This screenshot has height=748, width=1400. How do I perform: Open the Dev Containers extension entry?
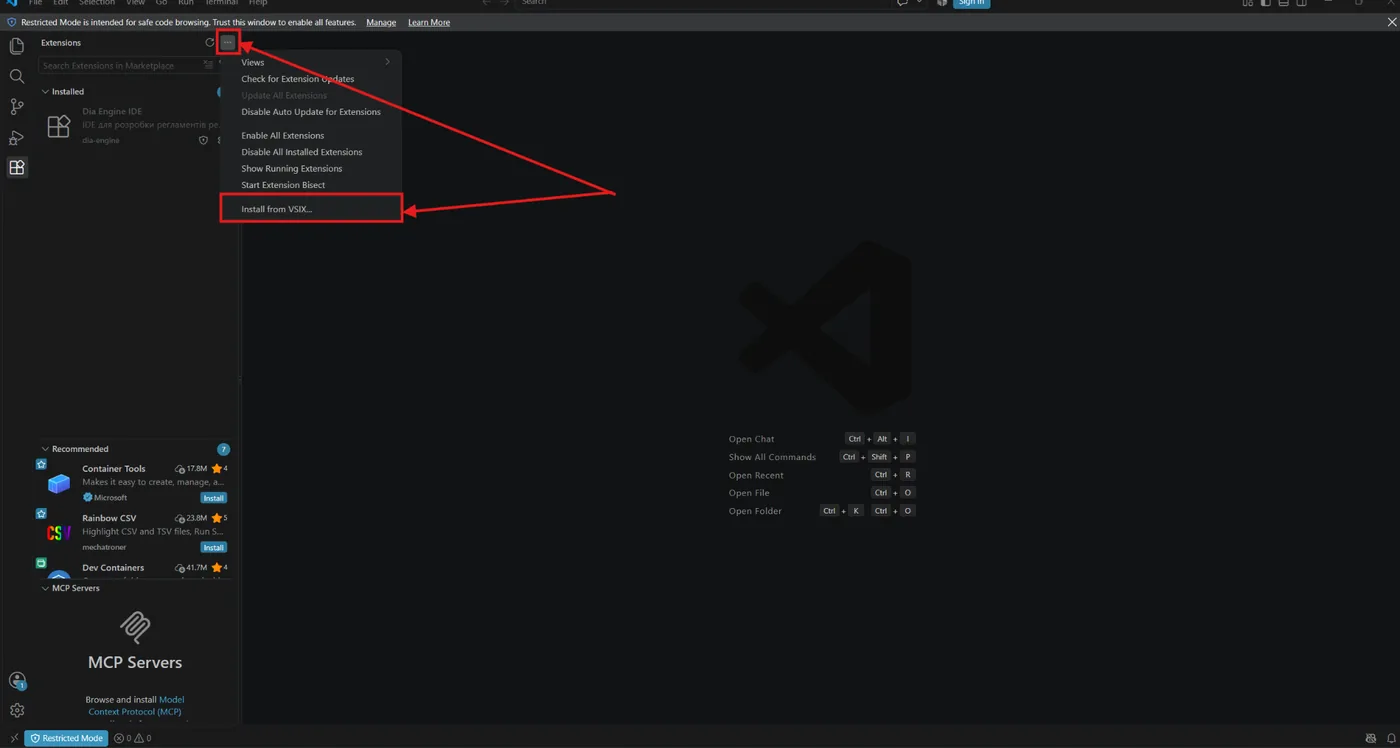(135, 568)
